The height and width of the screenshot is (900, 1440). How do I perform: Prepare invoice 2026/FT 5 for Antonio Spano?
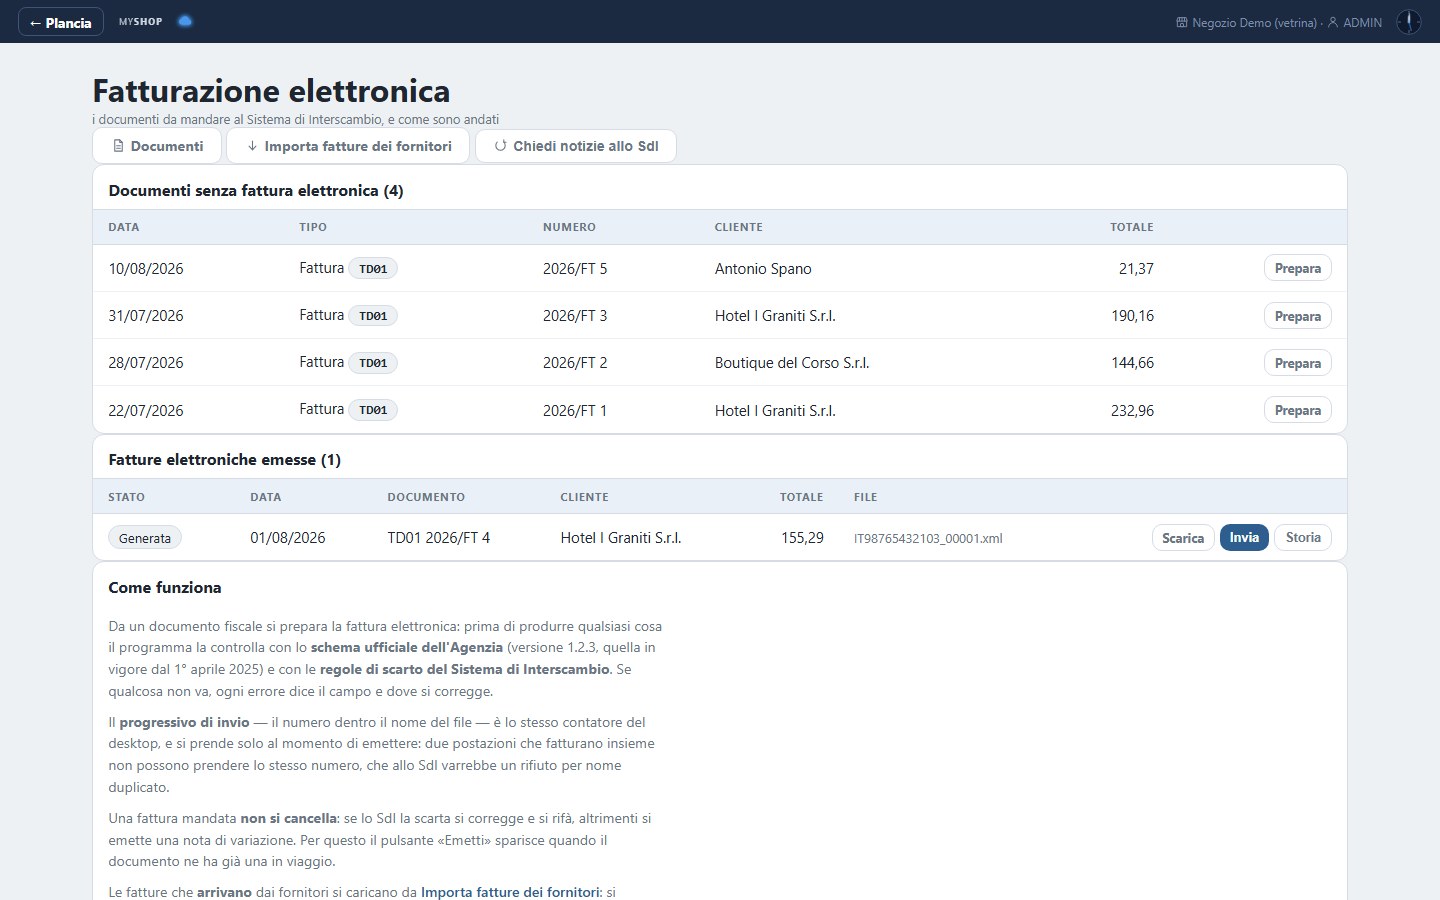(x=1297, y=268)
